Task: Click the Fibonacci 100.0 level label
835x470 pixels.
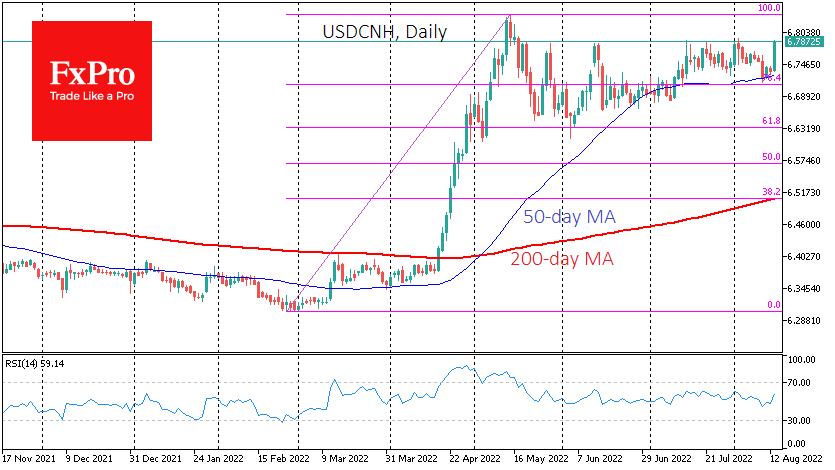Action: (x=768, y=8)
